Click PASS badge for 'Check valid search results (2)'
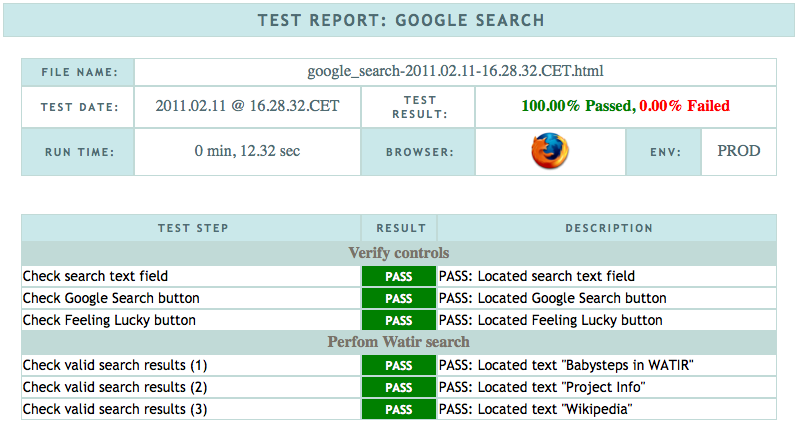 point(399,387)
